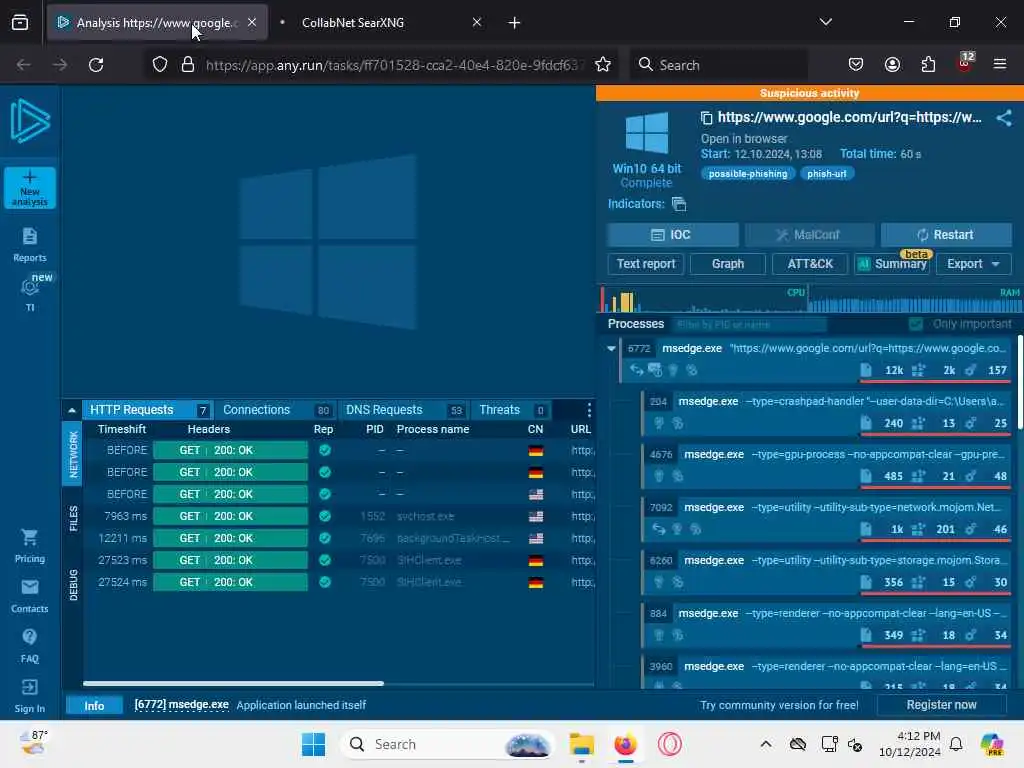Open the Text report
1024x768 pixels.
pyautogui.click(x=646, y=264)
